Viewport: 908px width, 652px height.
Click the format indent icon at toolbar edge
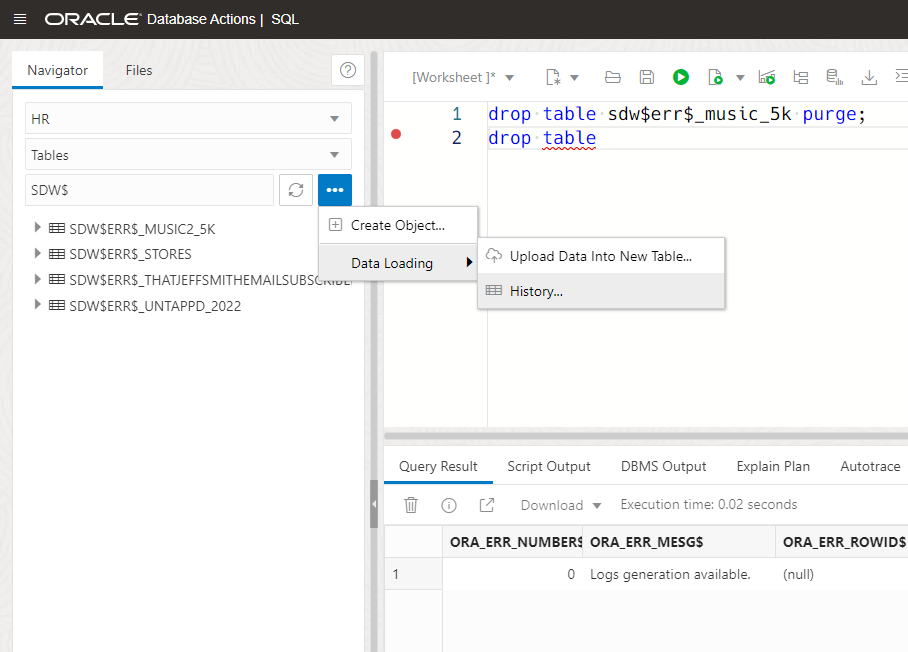point(901,77)
